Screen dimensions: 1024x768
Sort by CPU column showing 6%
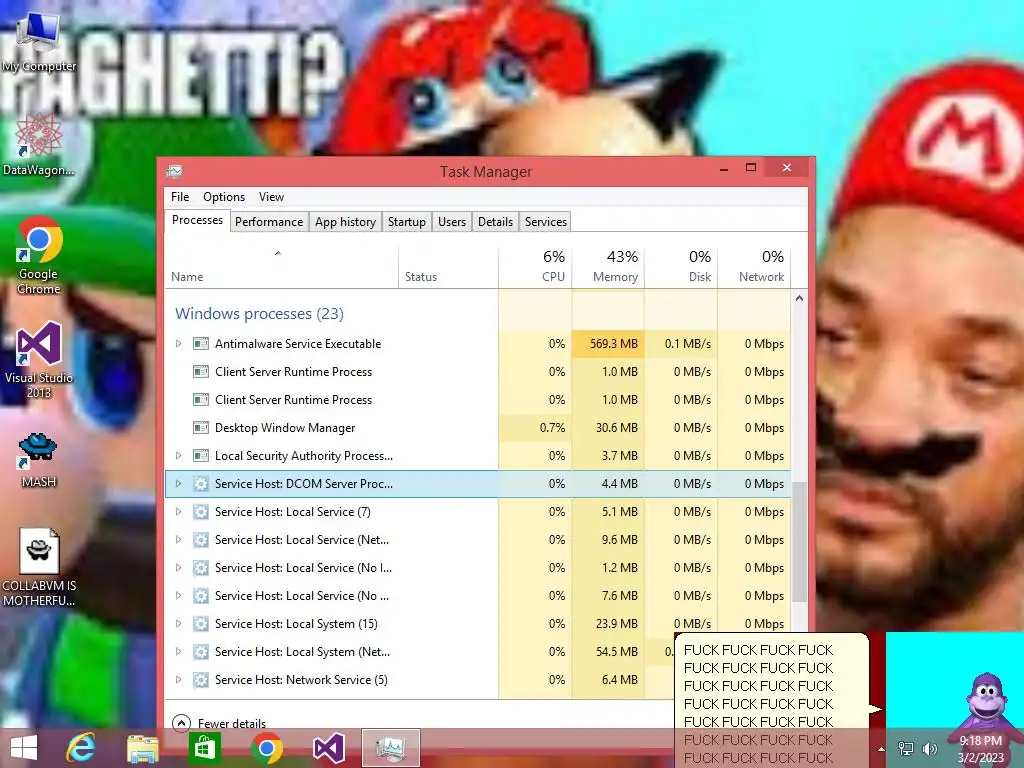click(x=536, y=267)
